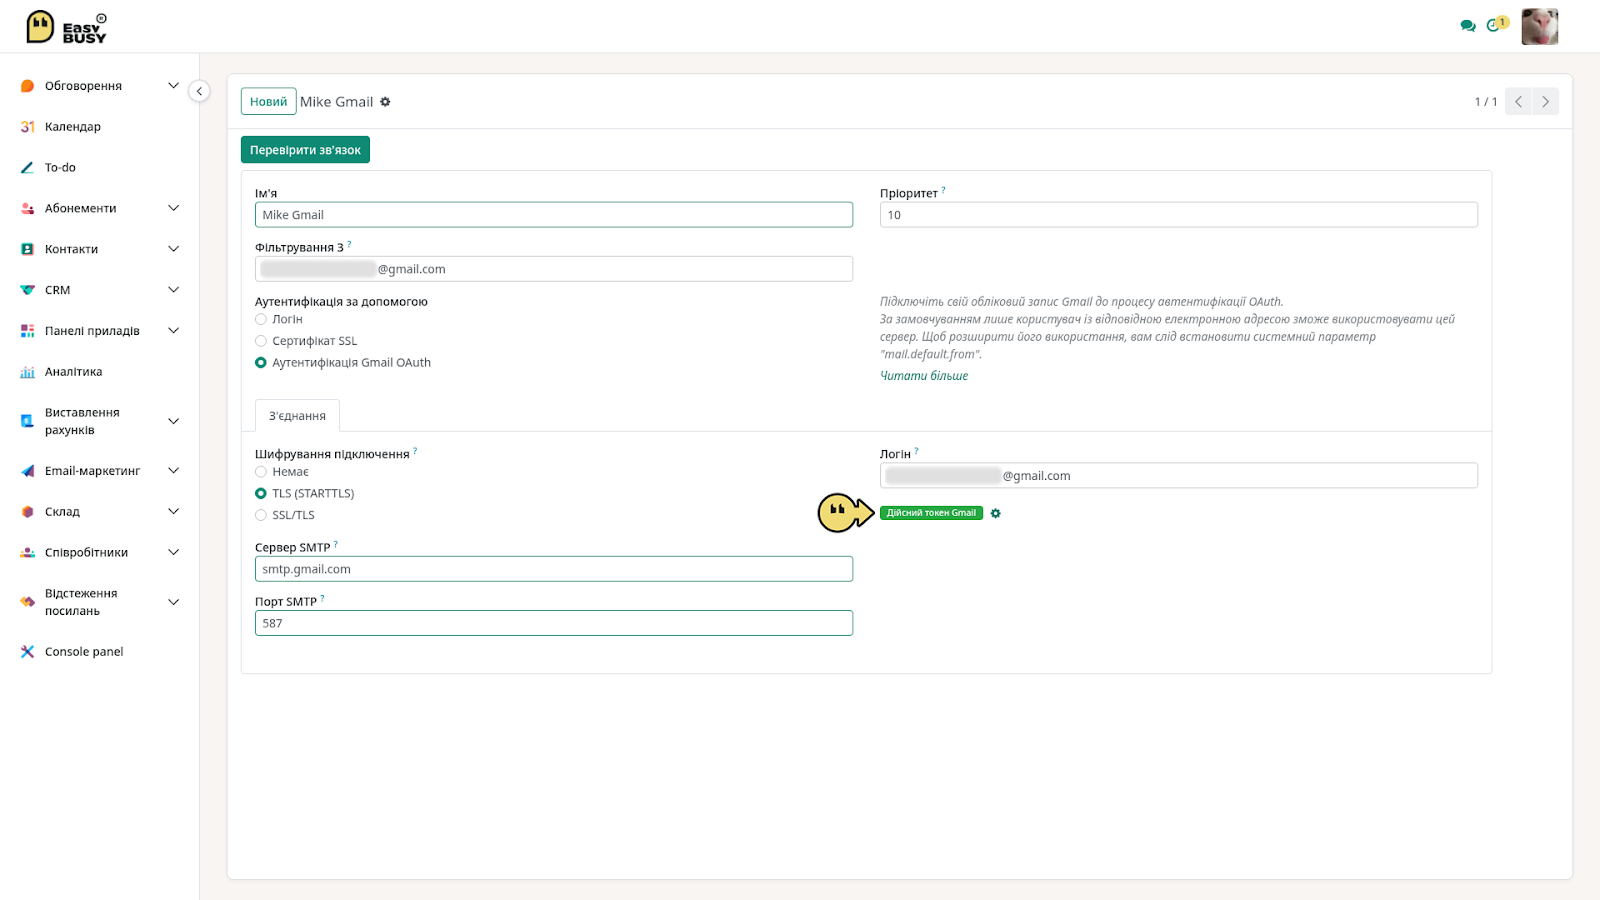
Task: Click the Ім'я input field
Action: click(x=554, y=215)
